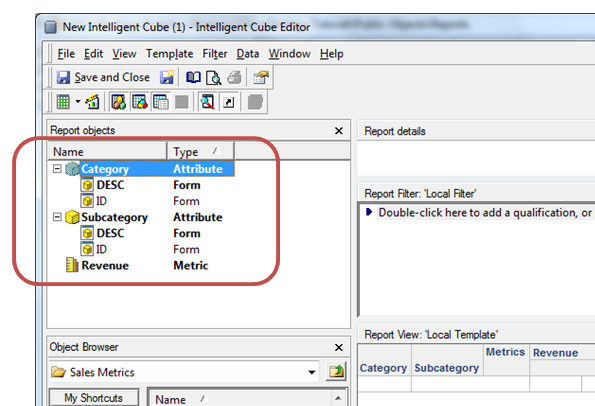
Task: Click the Report details pane area title
Action: point(395,131)
